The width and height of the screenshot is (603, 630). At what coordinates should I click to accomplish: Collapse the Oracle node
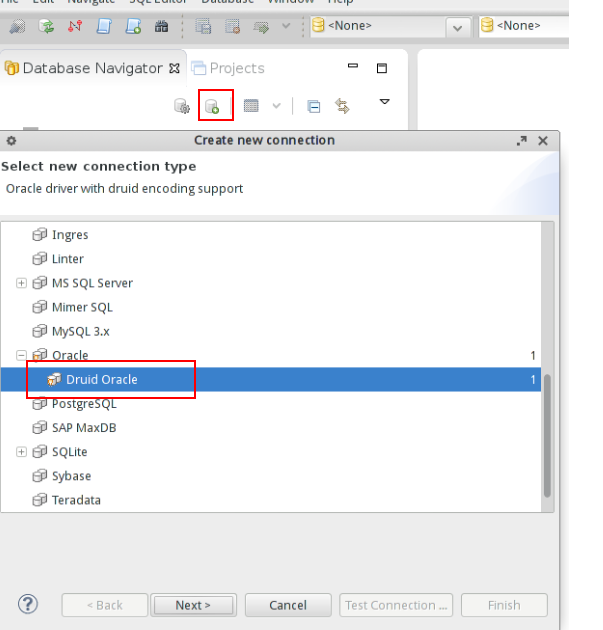[x=21, y=355]
